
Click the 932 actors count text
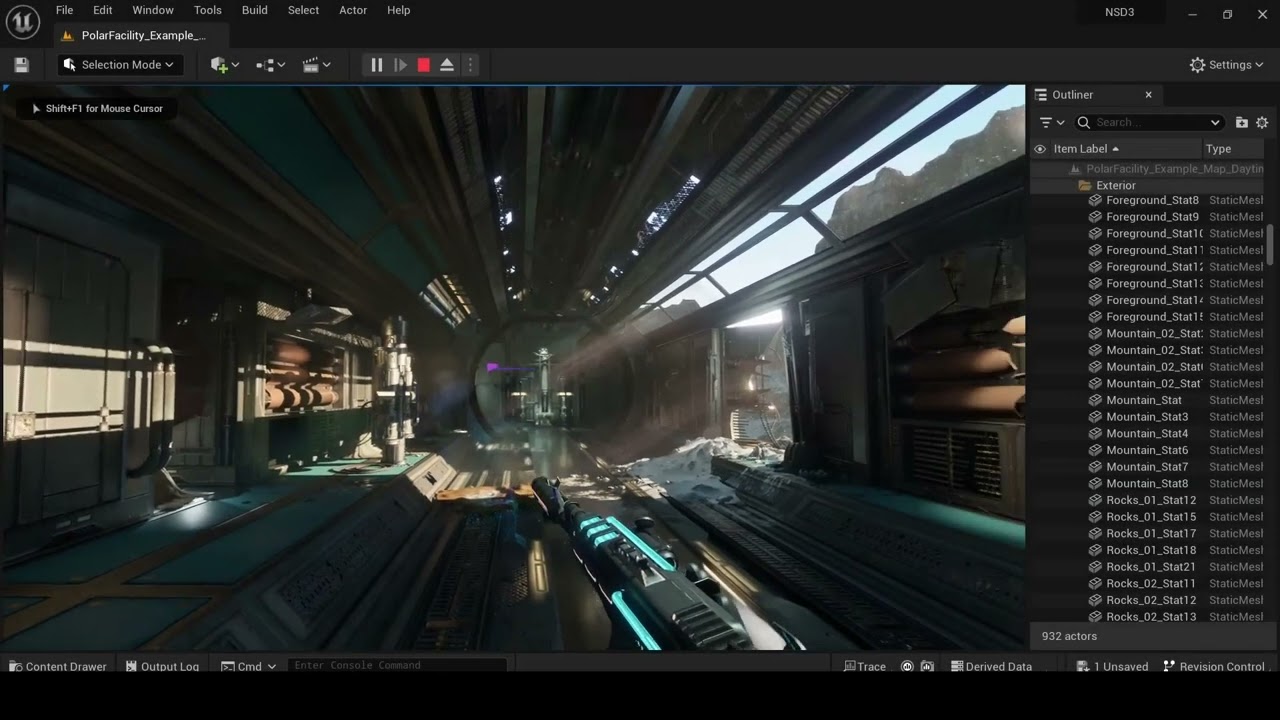tap(1069, 636)
